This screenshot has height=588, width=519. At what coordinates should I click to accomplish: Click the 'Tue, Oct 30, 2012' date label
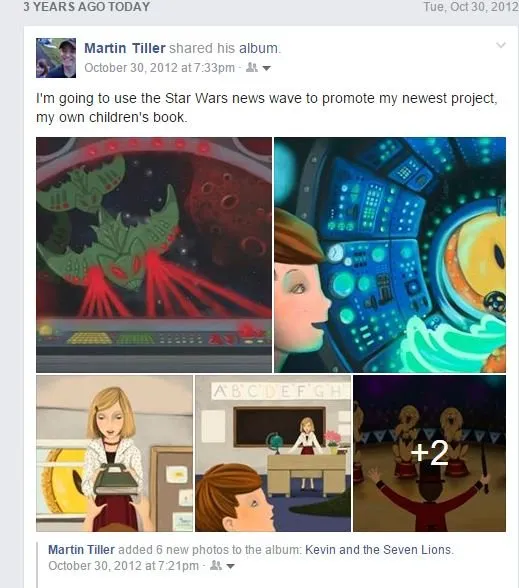coord(471,7)
